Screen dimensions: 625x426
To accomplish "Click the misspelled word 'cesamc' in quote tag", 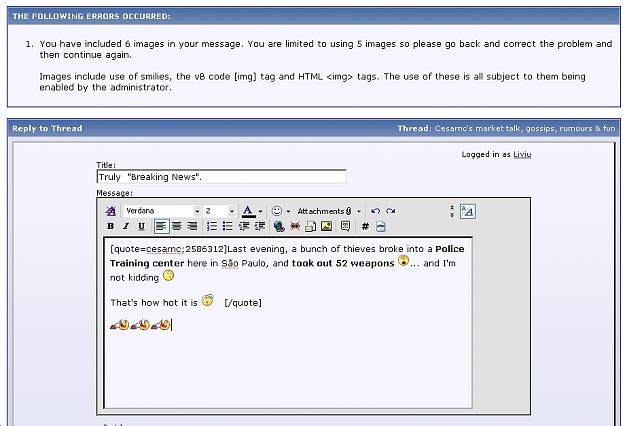I will point(164,249).
